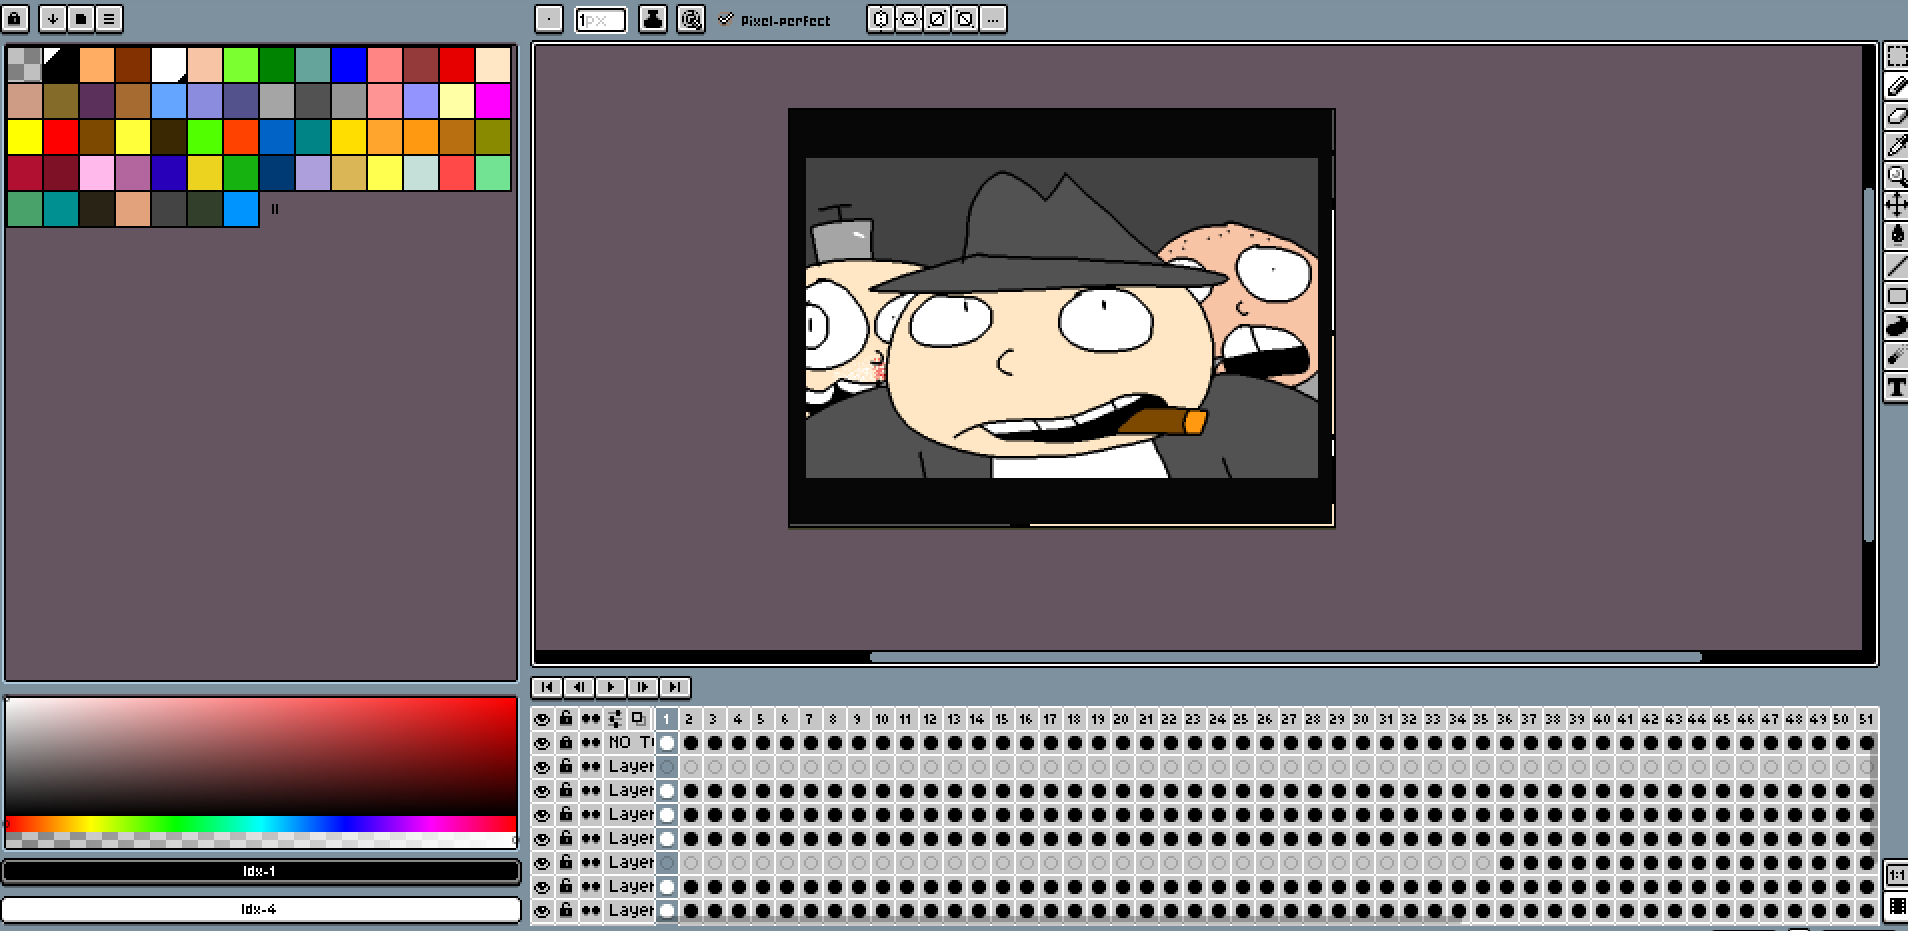Click the canvas vertical scrollbar
Screen dimensions: 1908x931
1869,365
